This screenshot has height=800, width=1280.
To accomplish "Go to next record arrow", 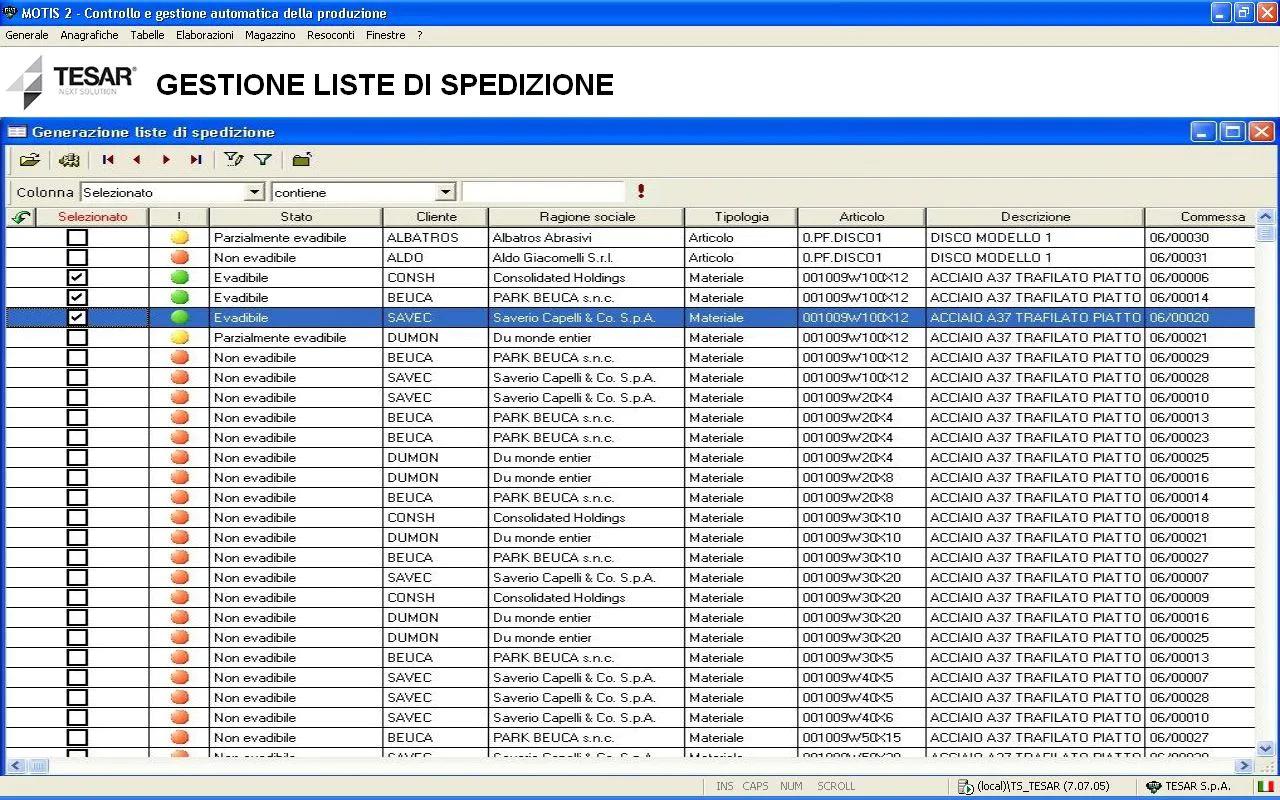I will [x=166, y=159].
